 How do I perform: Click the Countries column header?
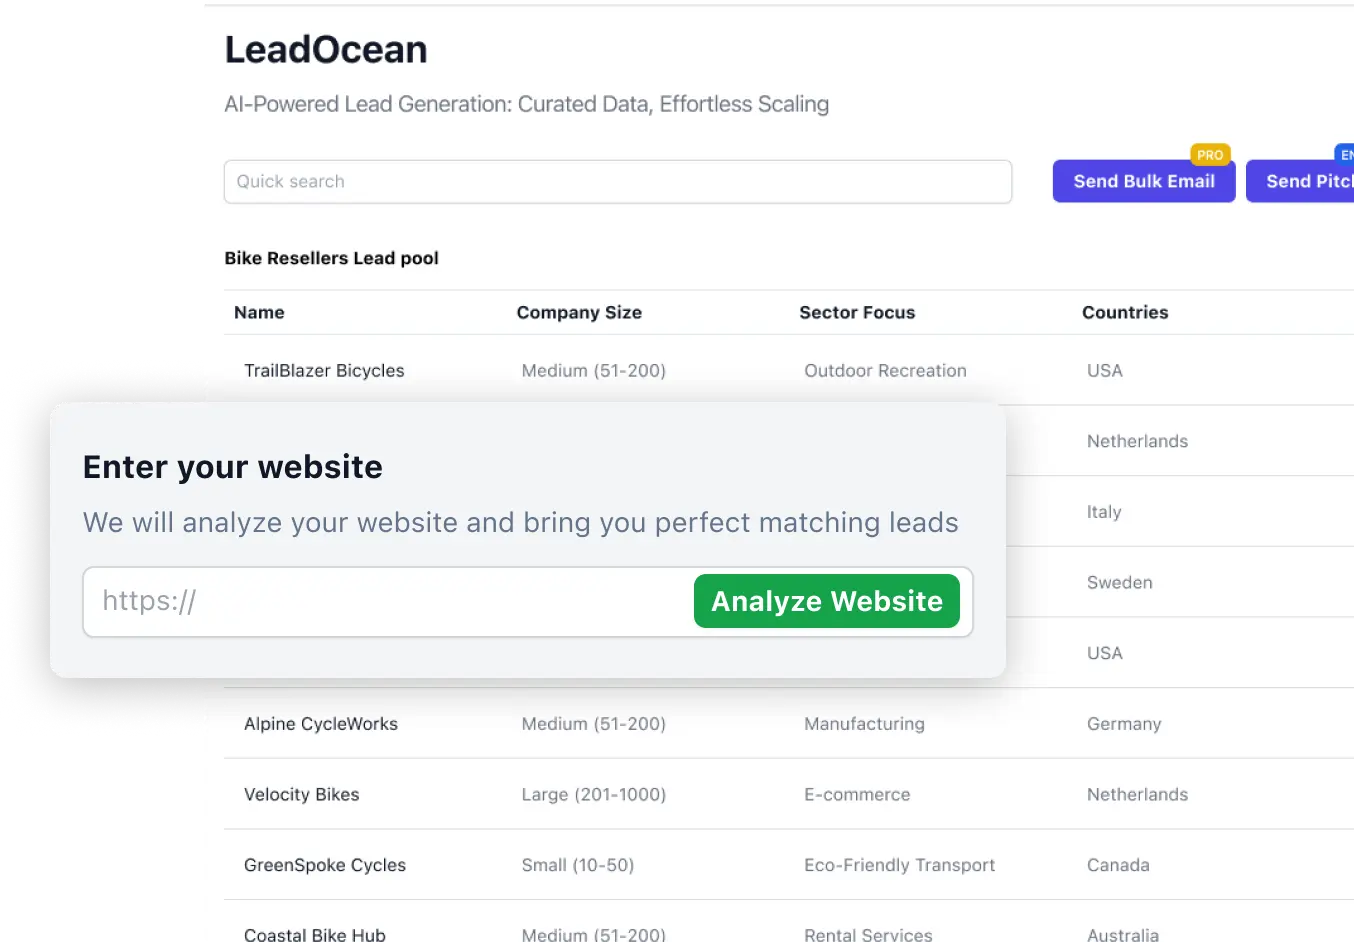point(1125,313)
